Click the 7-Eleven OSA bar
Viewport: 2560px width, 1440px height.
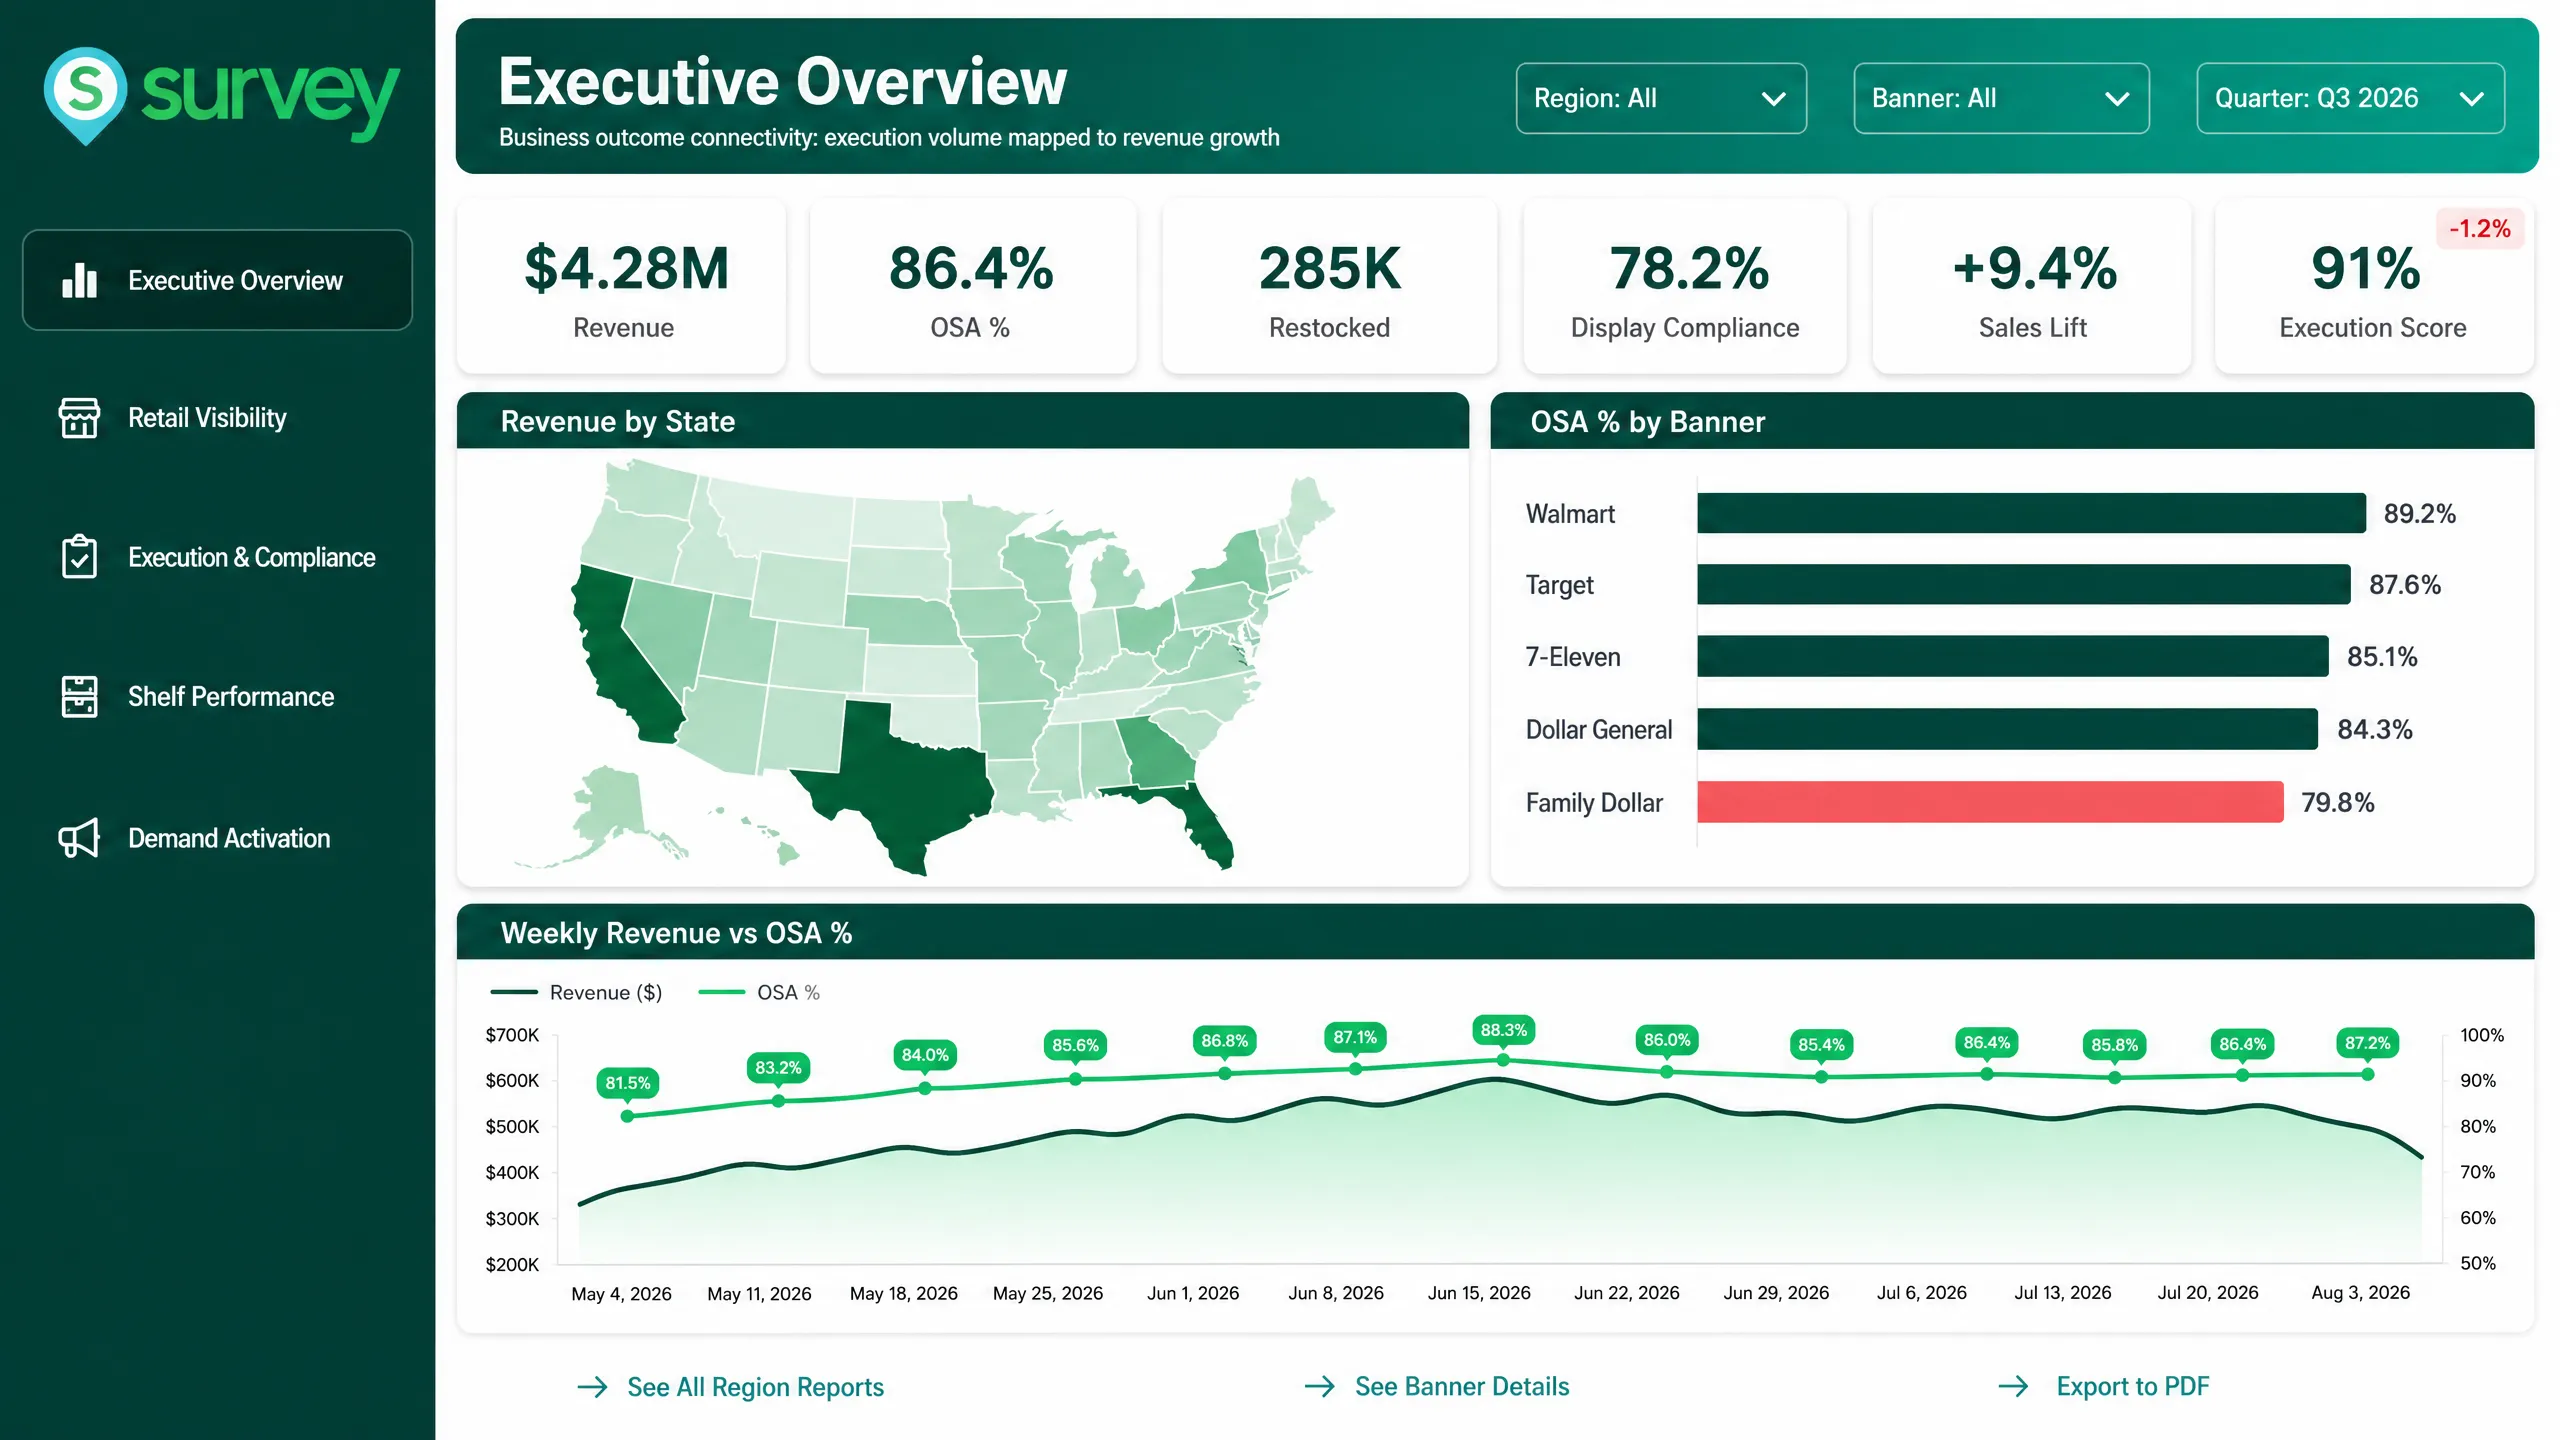coord(2012,656)
